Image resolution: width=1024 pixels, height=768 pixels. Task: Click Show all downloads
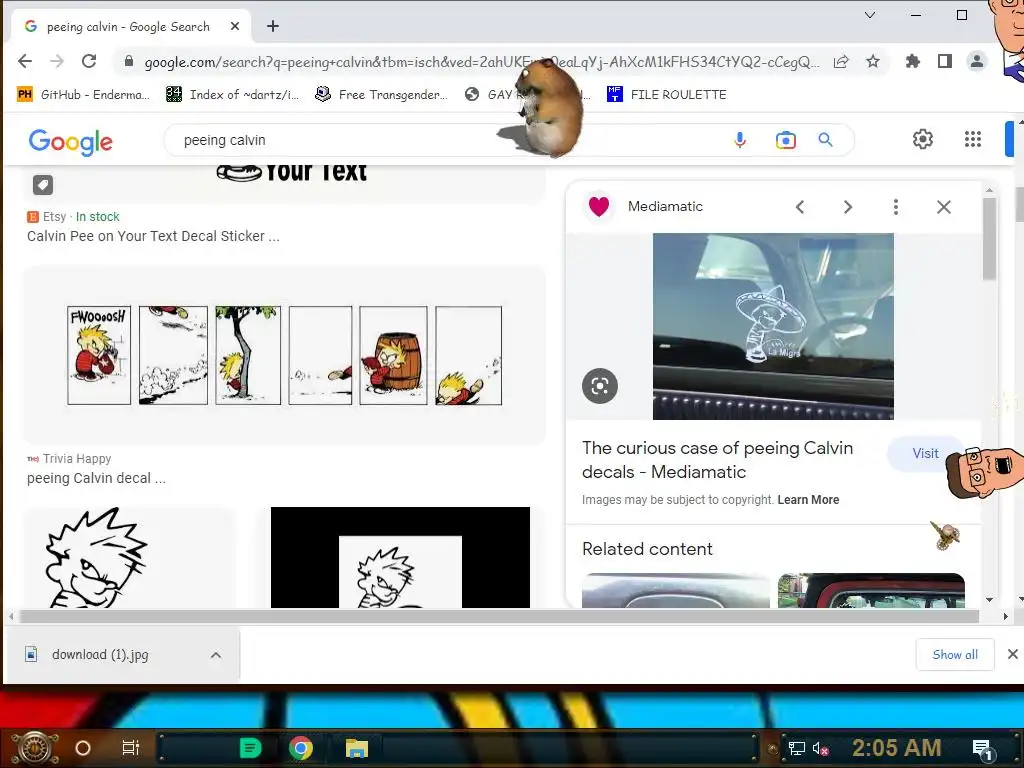tap(955, 654)
